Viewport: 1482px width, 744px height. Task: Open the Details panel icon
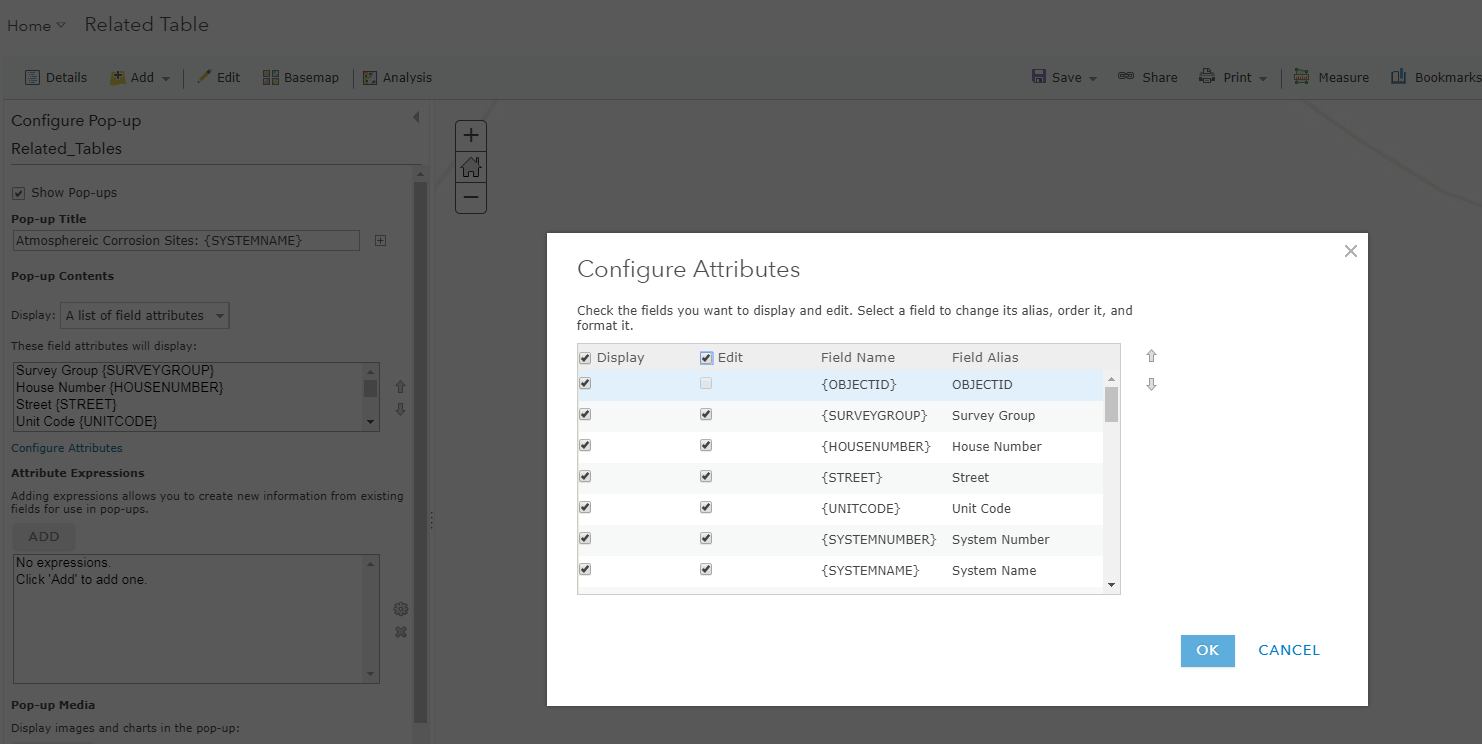32,77
